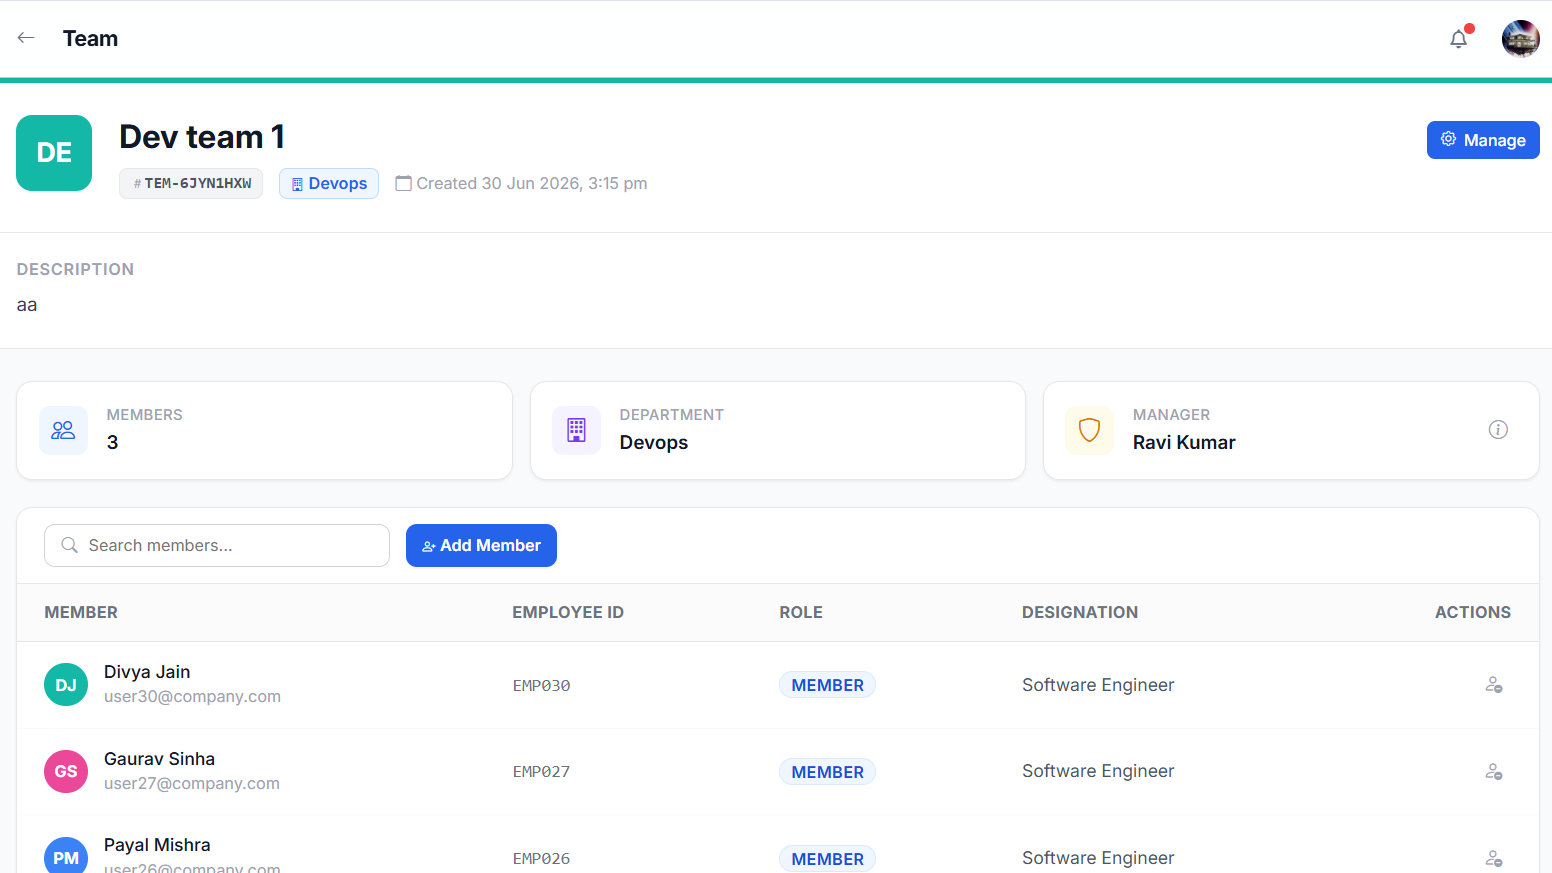Screen dimensions: 1552x873
Task: Click the Members card people icon
Action: coord(63,430)
